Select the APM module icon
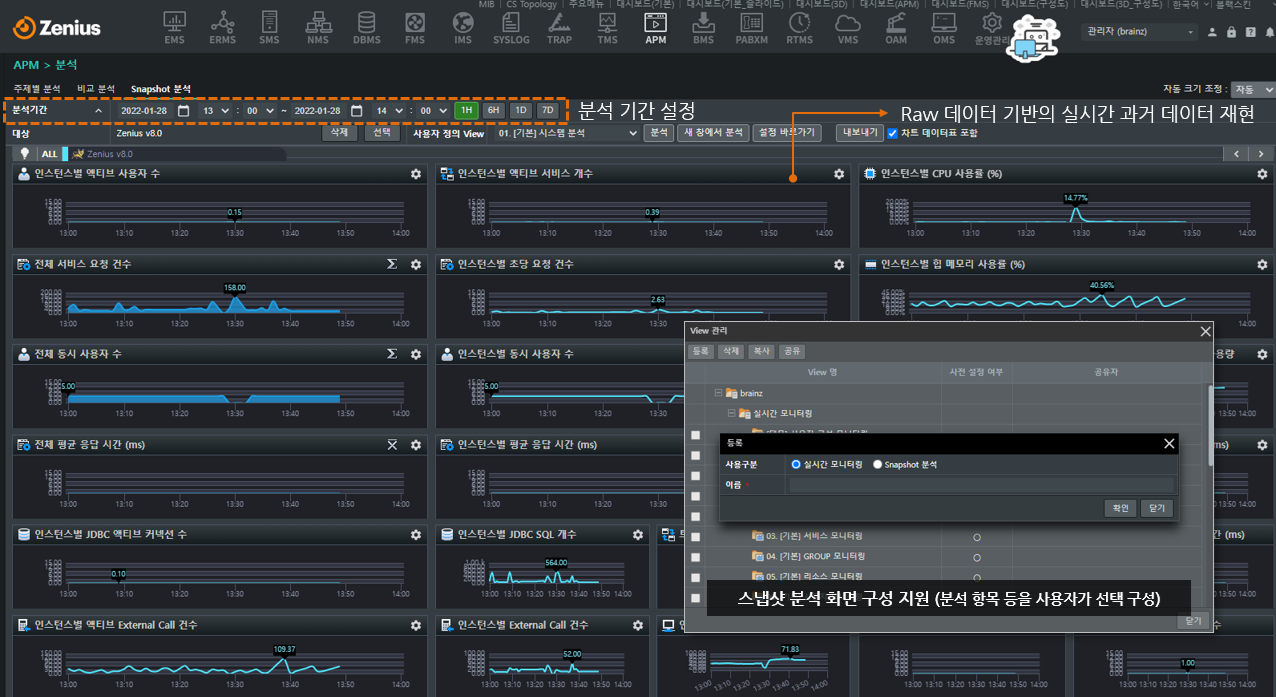This screenshot has height=697, width=1276. click(655, 27)
